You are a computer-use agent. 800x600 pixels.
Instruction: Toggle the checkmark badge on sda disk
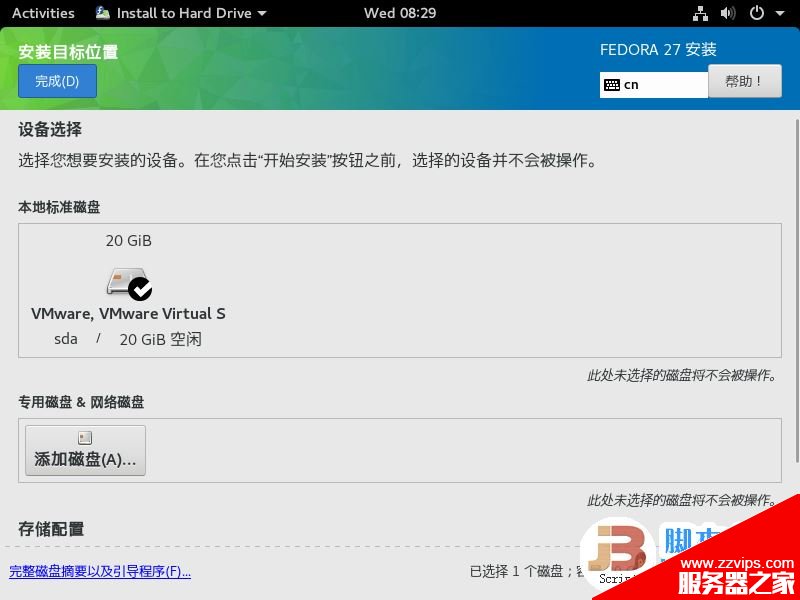[140, 289]
